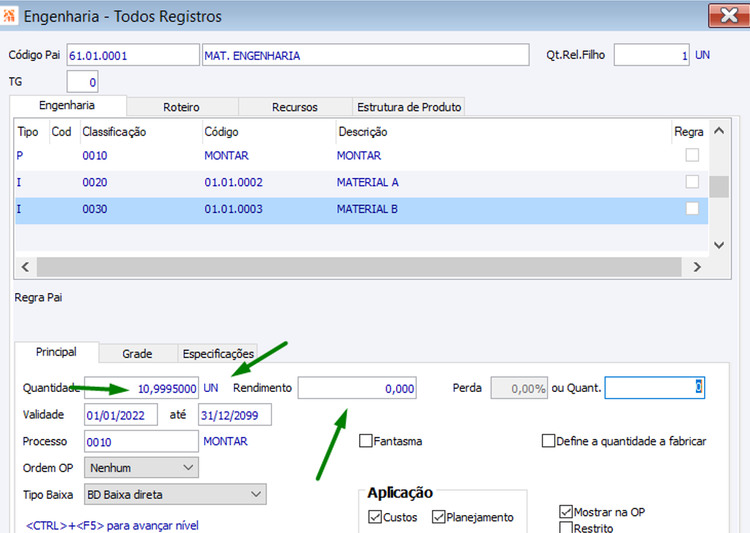Open the Especificações tab
The height and width of the screenshot is (533, 750).
(x=218, y=354)
